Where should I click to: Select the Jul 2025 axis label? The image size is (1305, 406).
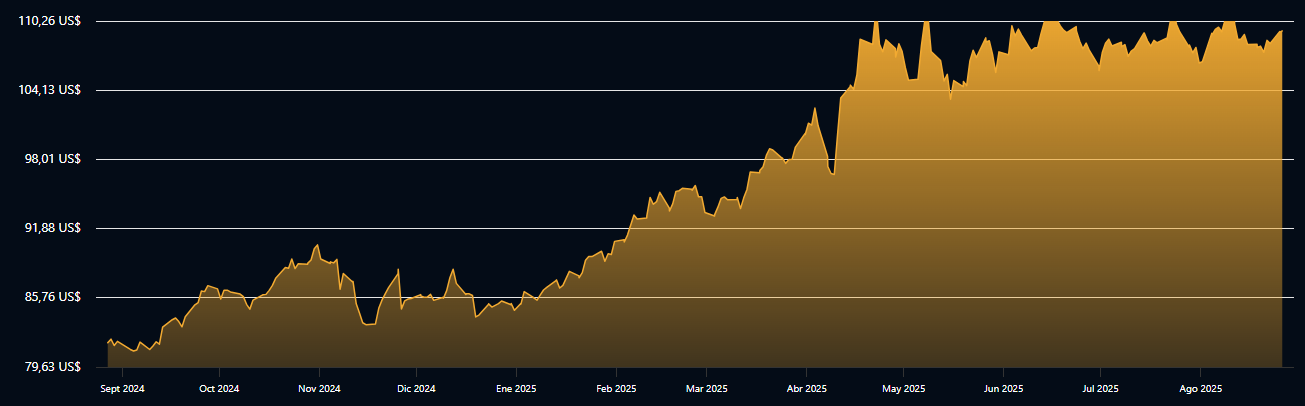pyautogui.click(x=1100, y=388)
